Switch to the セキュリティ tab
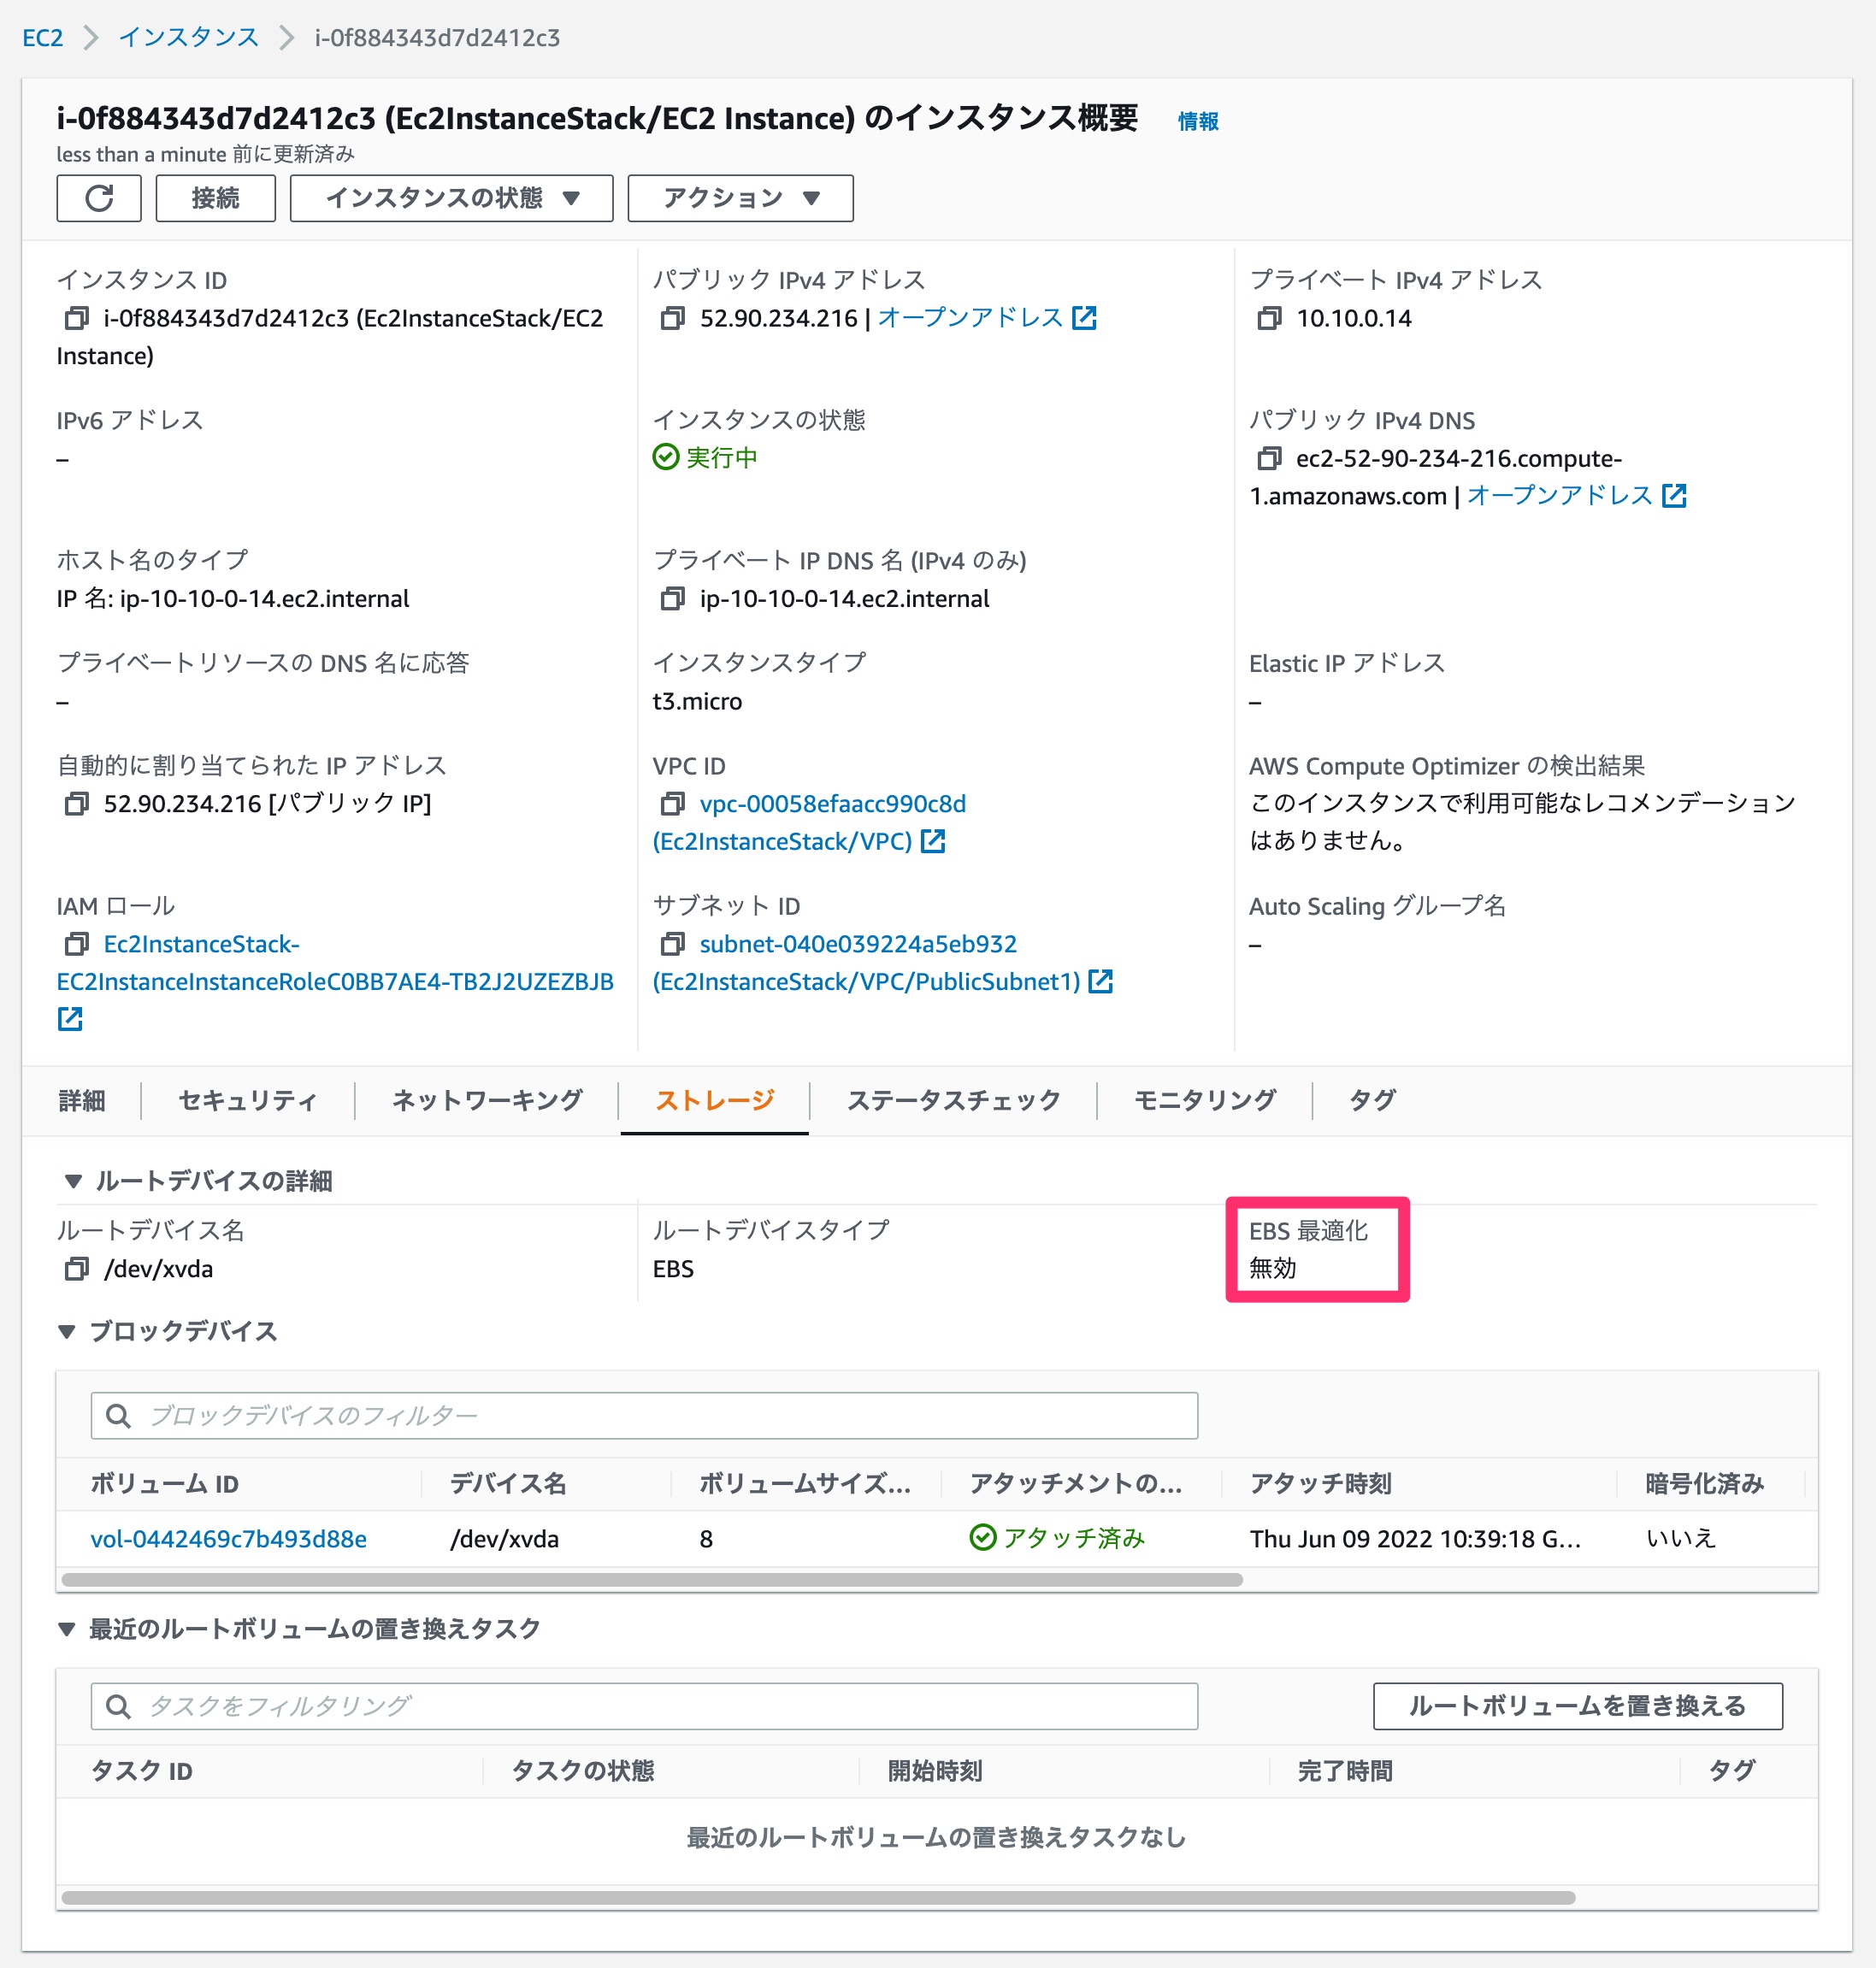This screenshot has height=1968, width=1876. coord(248,1100)
